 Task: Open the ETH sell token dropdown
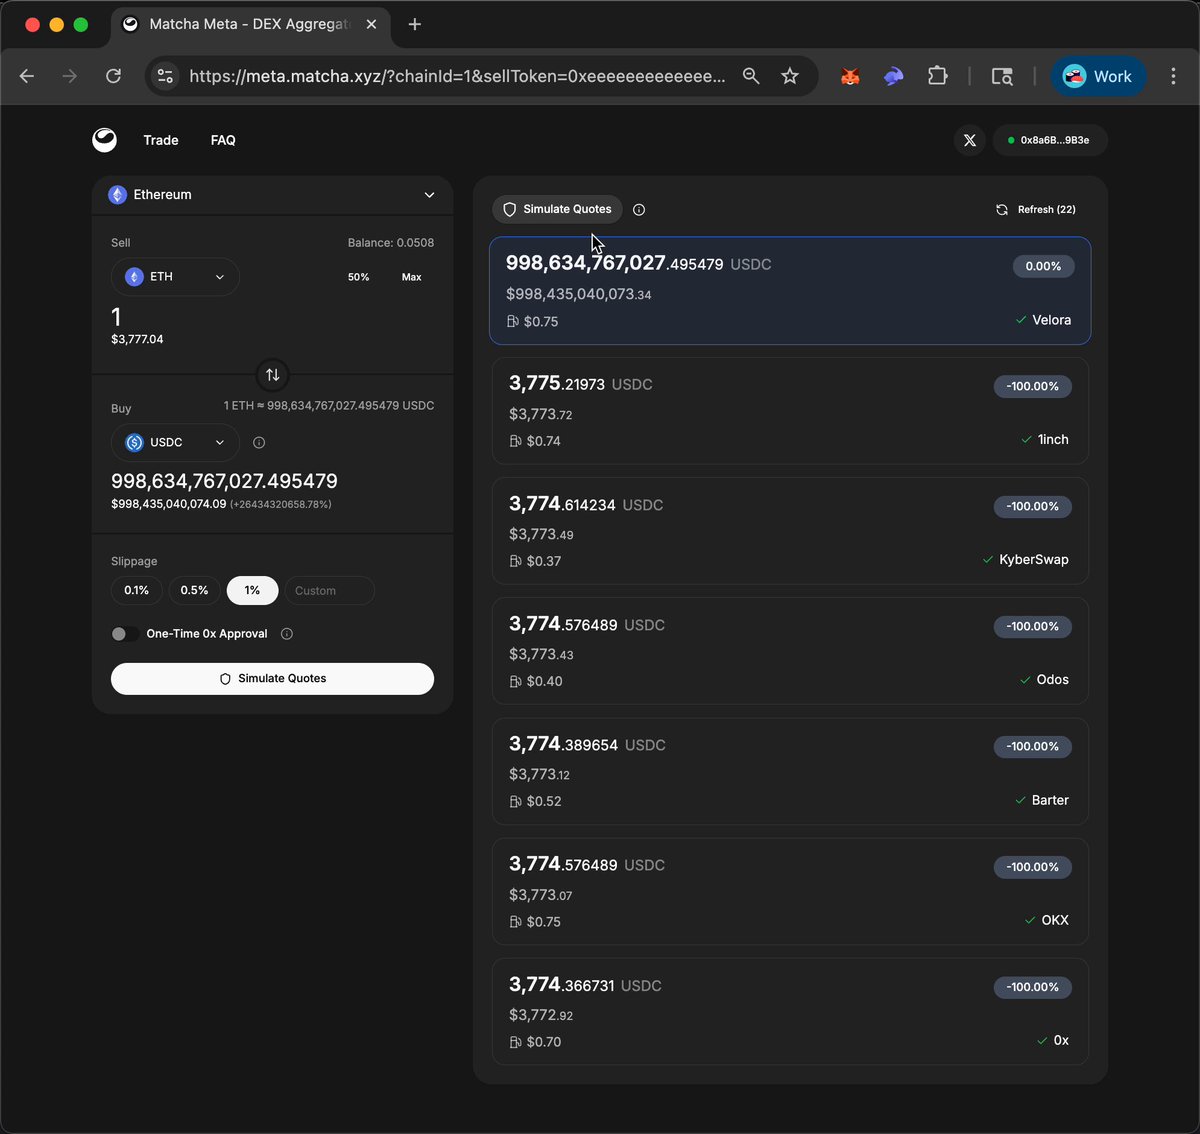point(175,277)
